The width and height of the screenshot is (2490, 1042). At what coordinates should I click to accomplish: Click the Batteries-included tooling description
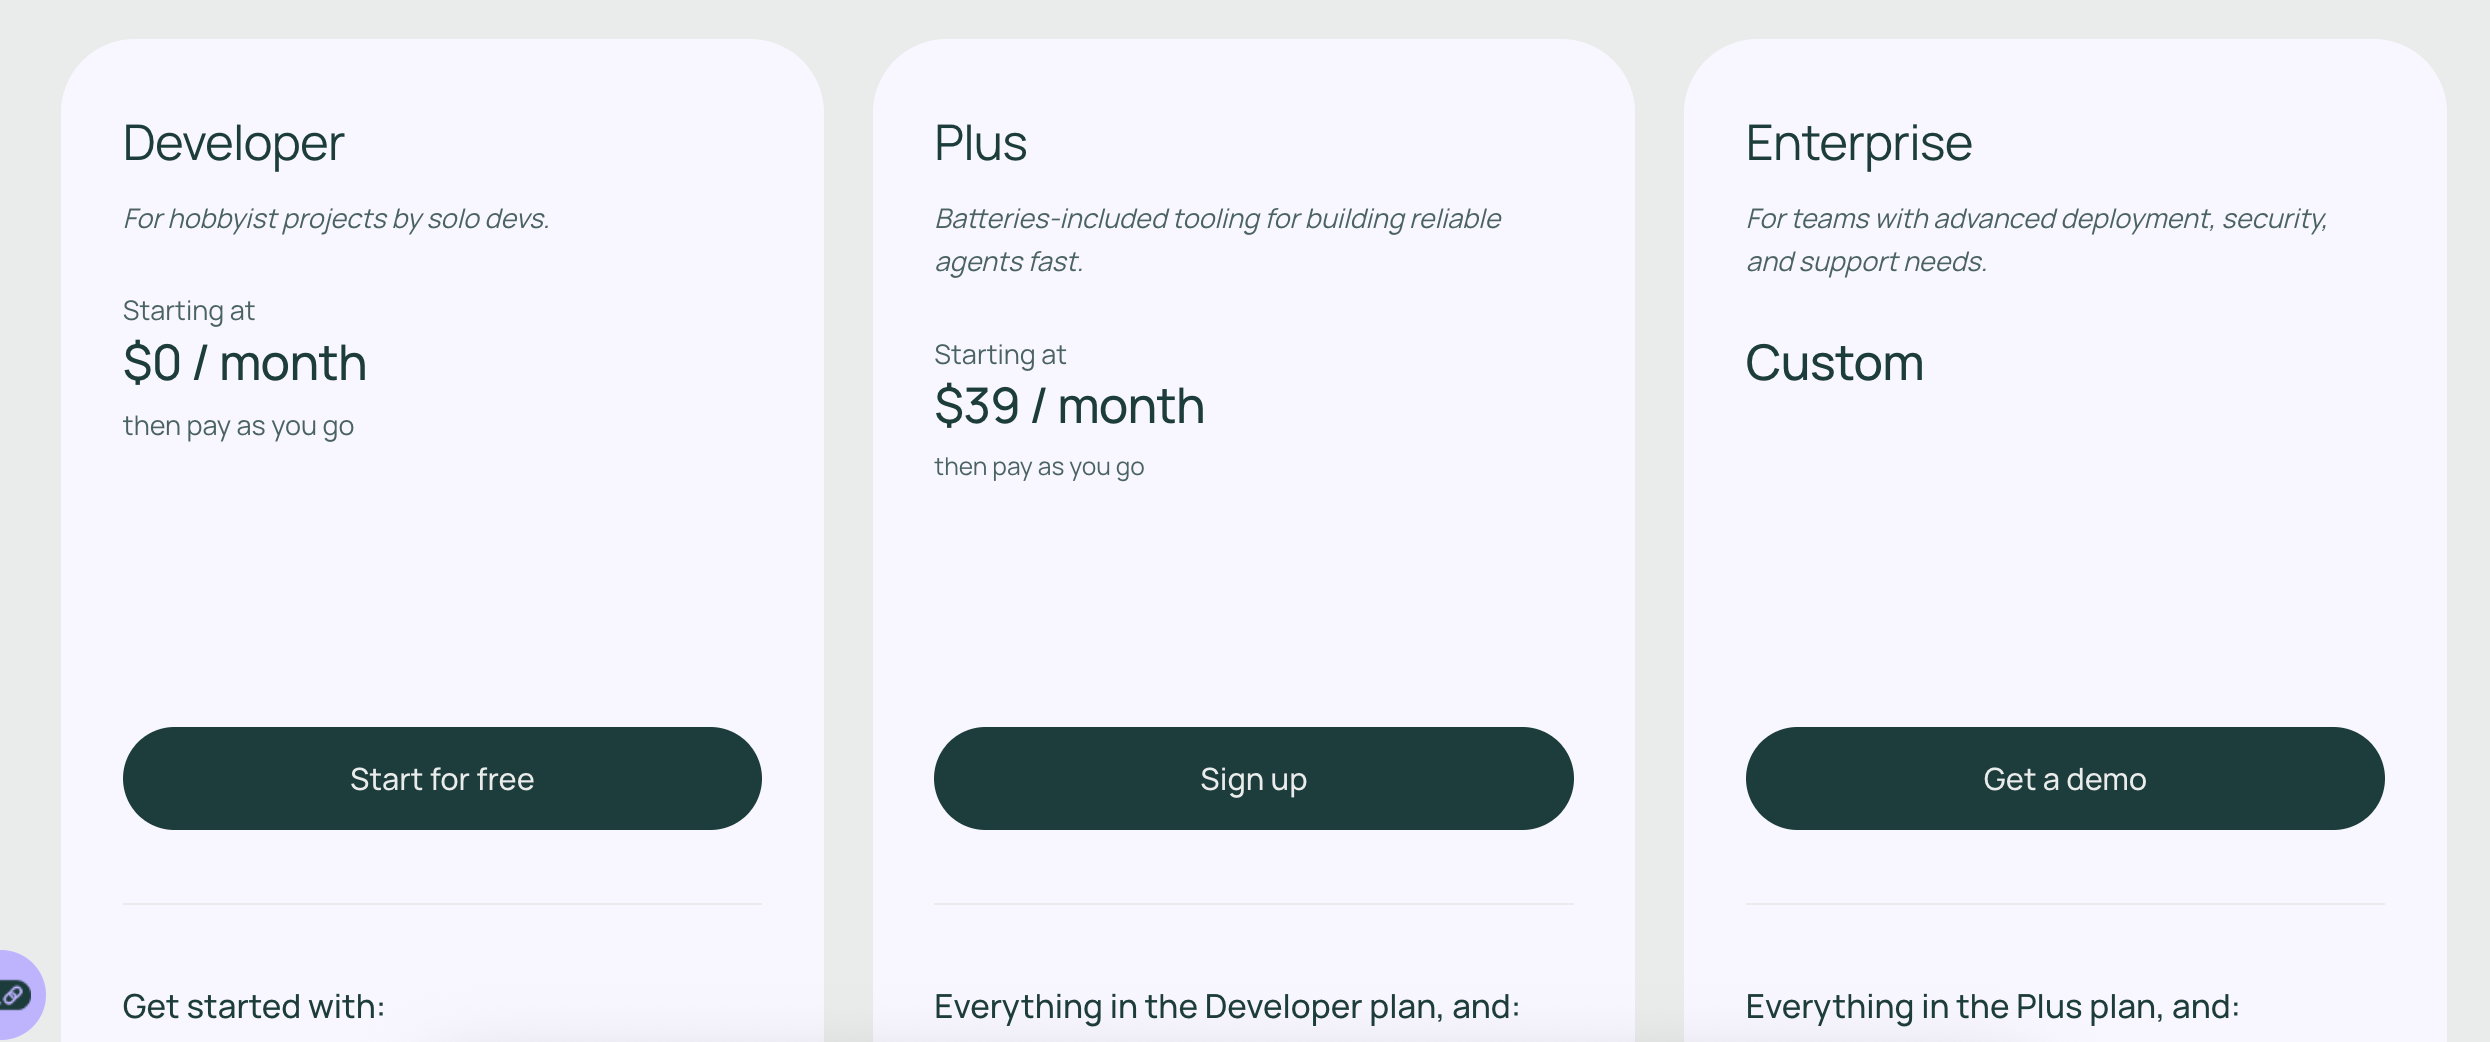tap(1217, 240)
